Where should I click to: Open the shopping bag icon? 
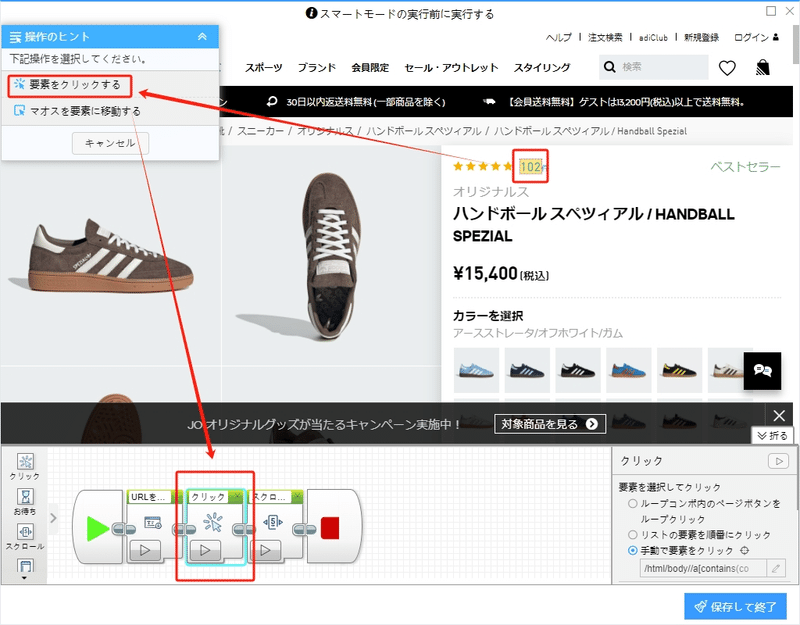[x=763, y=67]
